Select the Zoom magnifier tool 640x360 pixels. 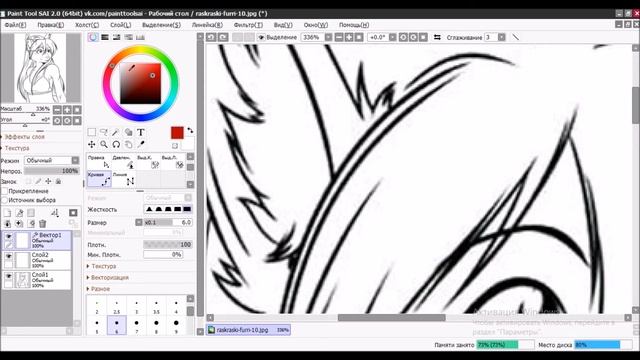pyautogui.click(x=104, y=144)
